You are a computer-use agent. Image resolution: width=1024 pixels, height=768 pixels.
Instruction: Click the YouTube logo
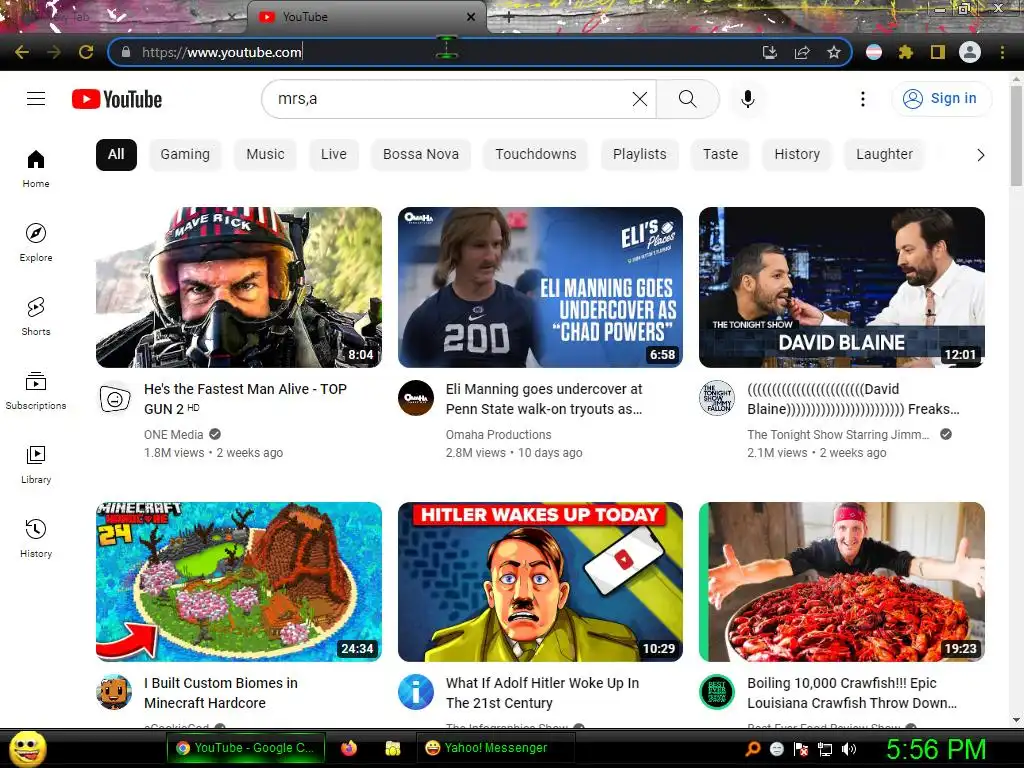click(x=117, y=99)
